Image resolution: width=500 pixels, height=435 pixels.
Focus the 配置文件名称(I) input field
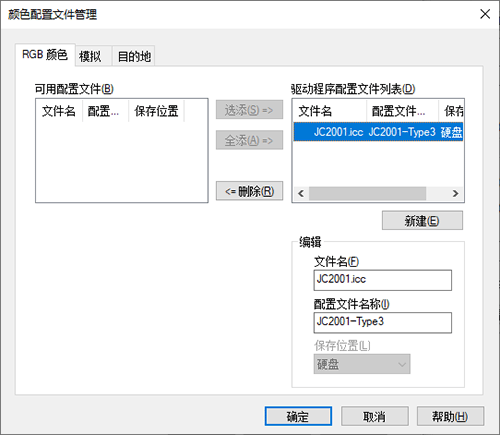[x=383, y=322]
